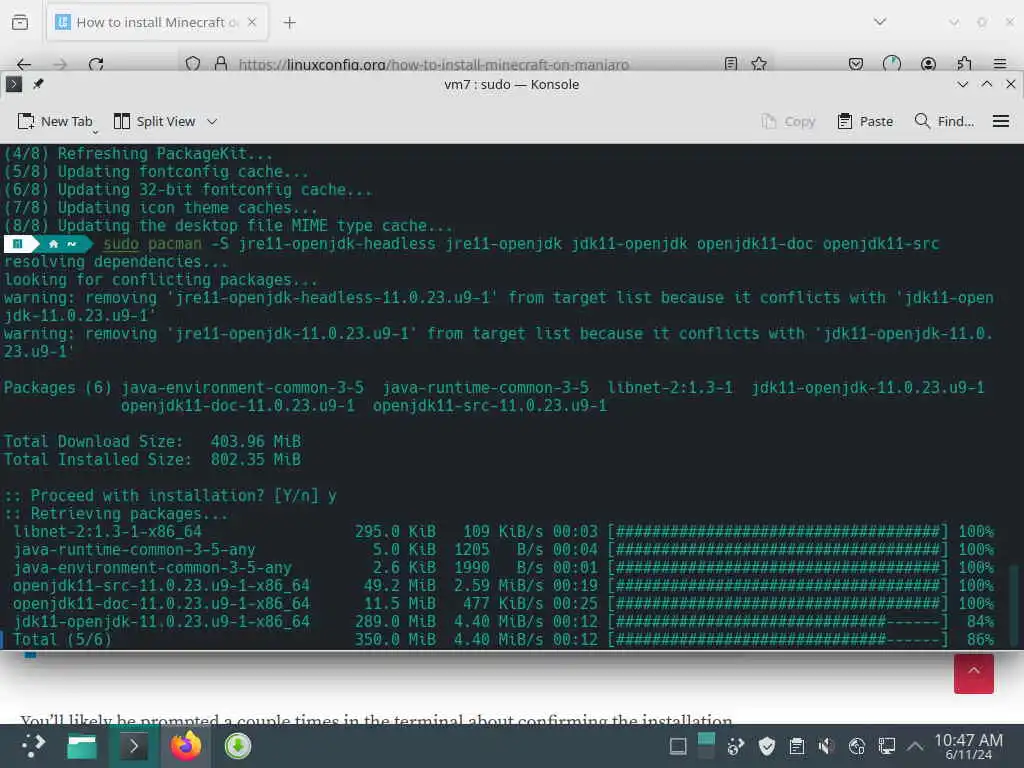1024x768 pixels.
Task: Open the file manager from the taskbar
Action: coord(82,746)
